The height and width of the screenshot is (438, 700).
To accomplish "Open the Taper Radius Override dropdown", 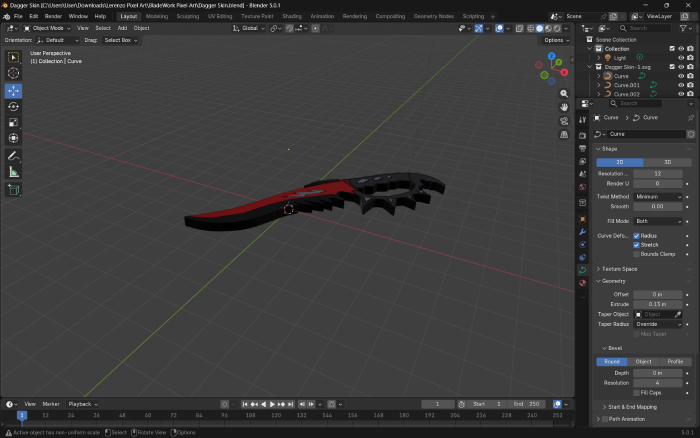I will (x=658, y=324).
